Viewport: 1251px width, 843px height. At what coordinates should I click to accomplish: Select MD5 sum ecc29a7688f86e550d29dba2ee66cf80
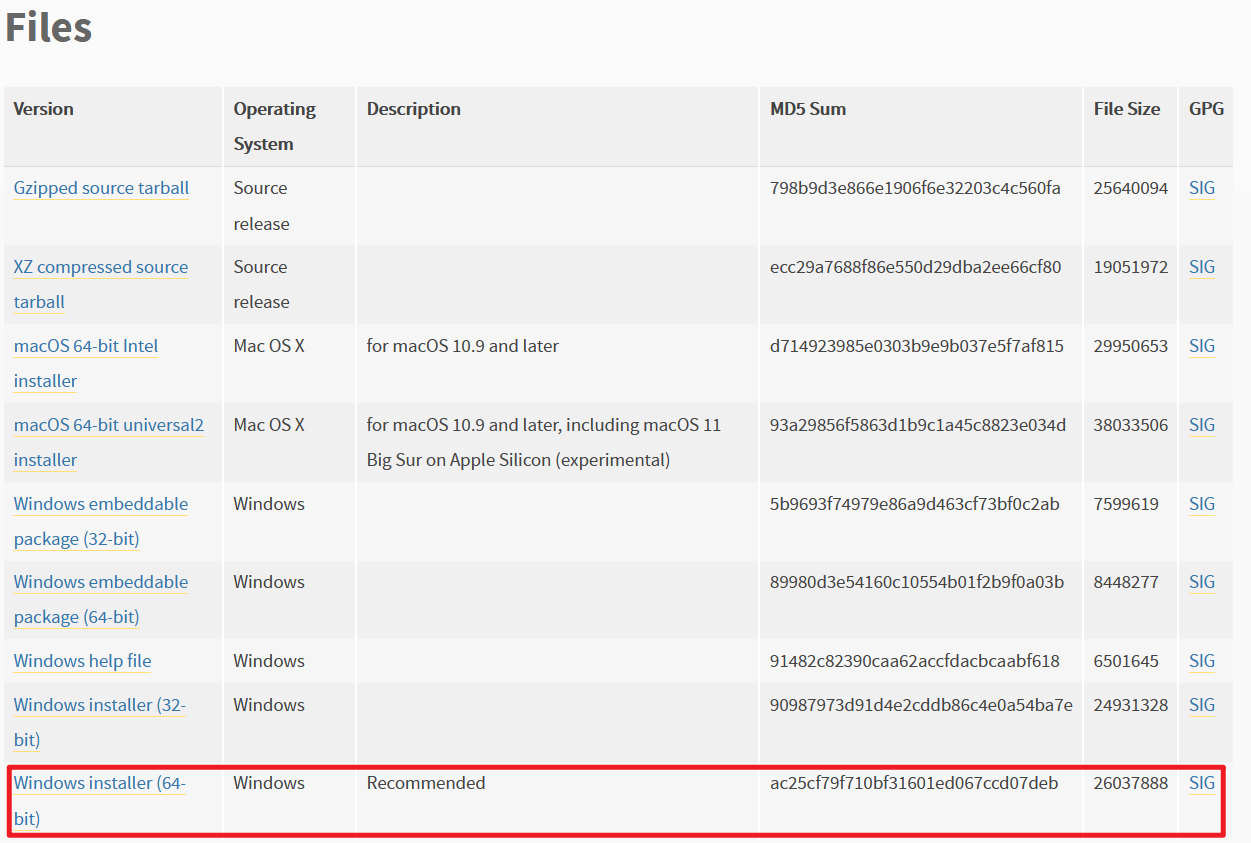(x=915, y=267)
